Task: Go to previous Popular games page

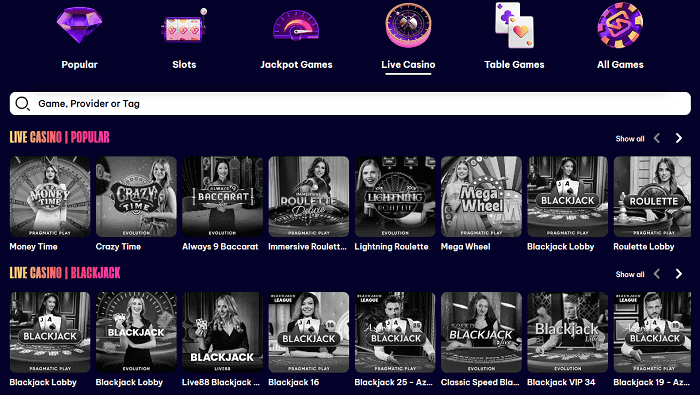Action: pos(657,138)
